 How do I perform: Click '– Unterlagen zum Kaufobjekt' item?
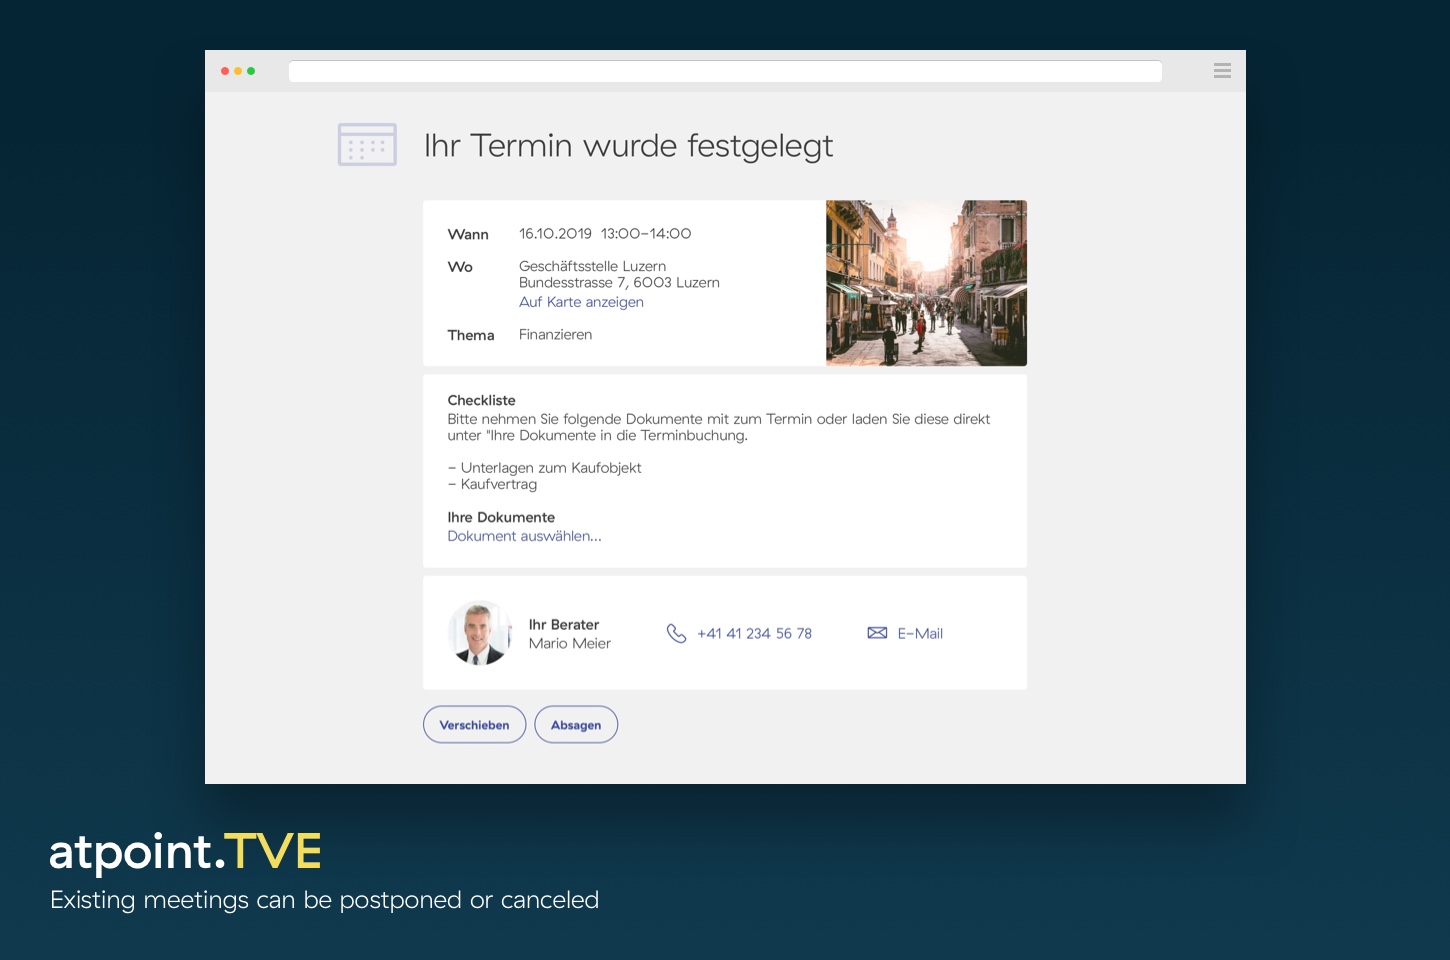[544, 467]
